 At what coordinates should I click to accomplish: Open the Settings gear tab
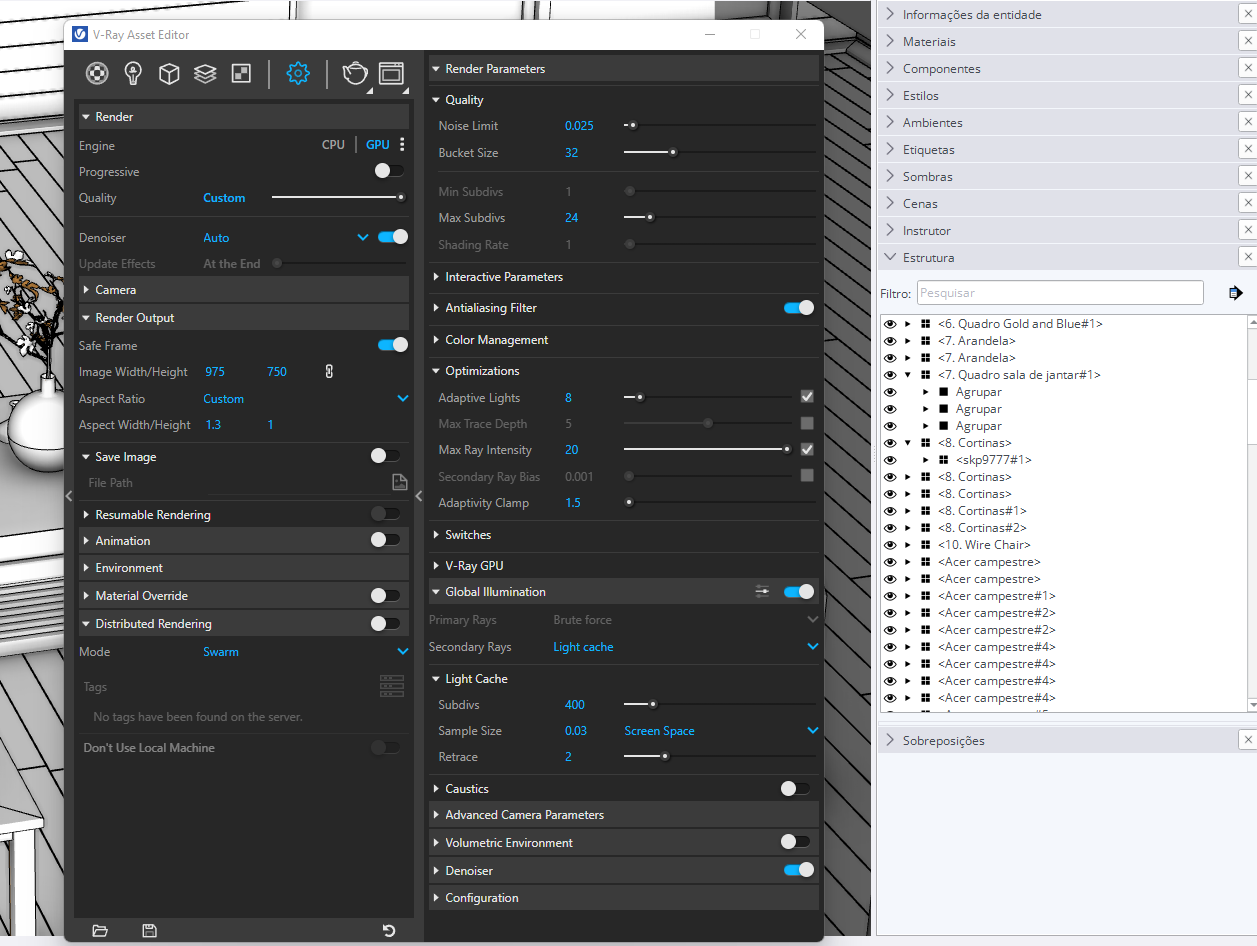pyautogui.click(x=298, y=73)
